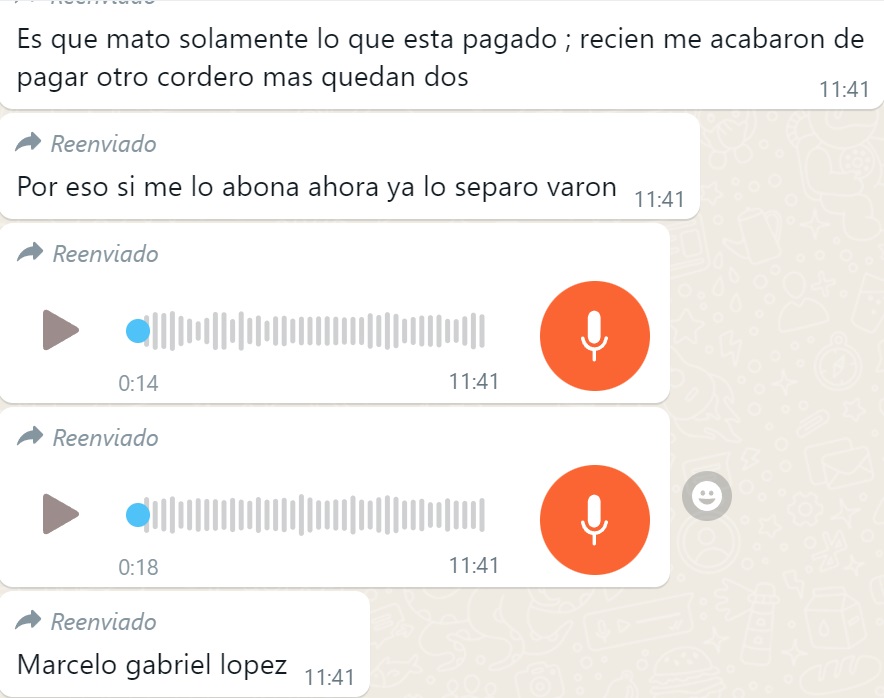Click the orange microphone icon on the 0:18 audio
The image size is (884, 698).
[595, 520]
